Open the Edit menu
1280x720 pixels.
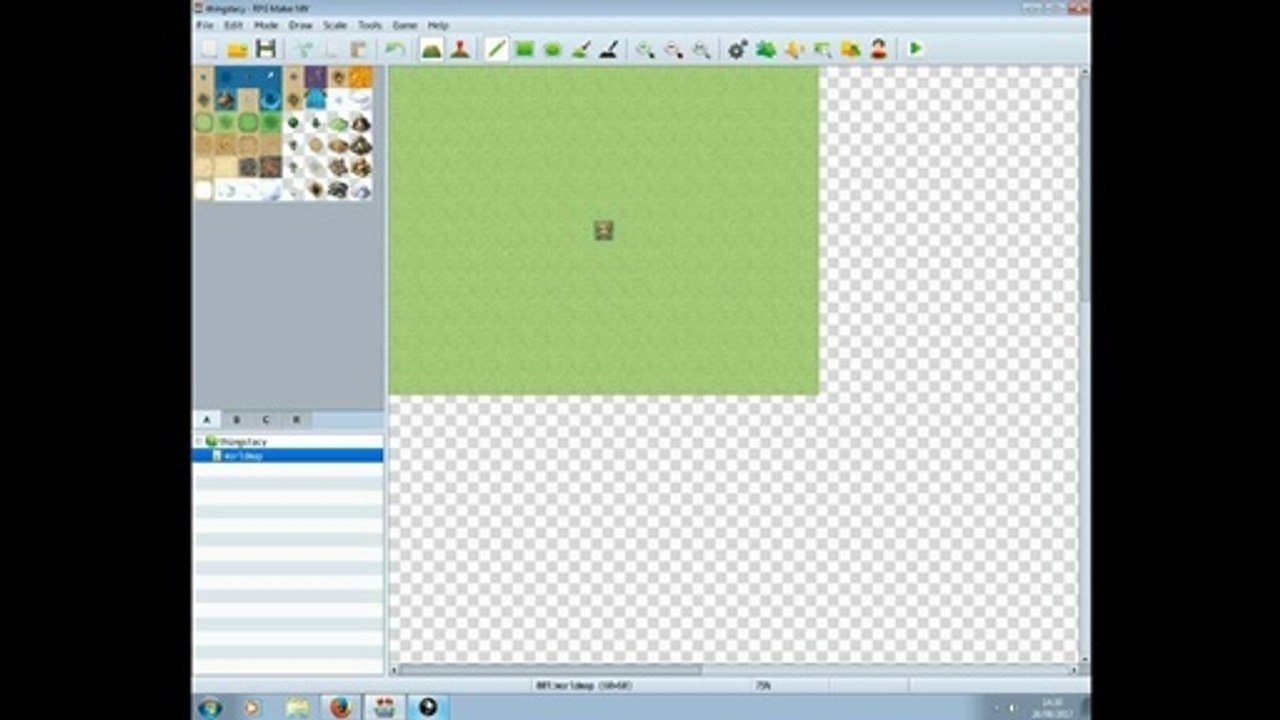pos(233,25)
